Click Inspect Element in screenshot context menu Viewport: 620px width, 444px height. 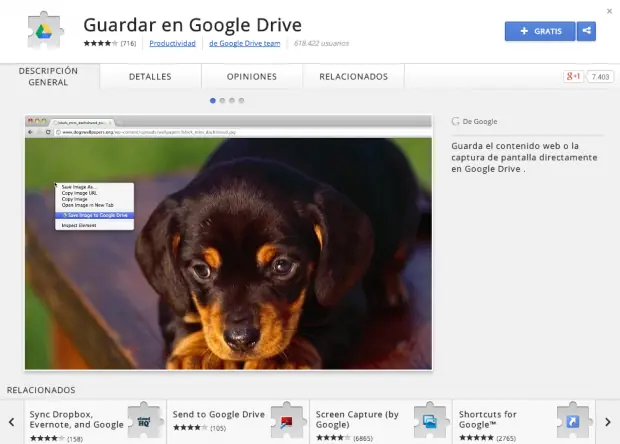79,225
